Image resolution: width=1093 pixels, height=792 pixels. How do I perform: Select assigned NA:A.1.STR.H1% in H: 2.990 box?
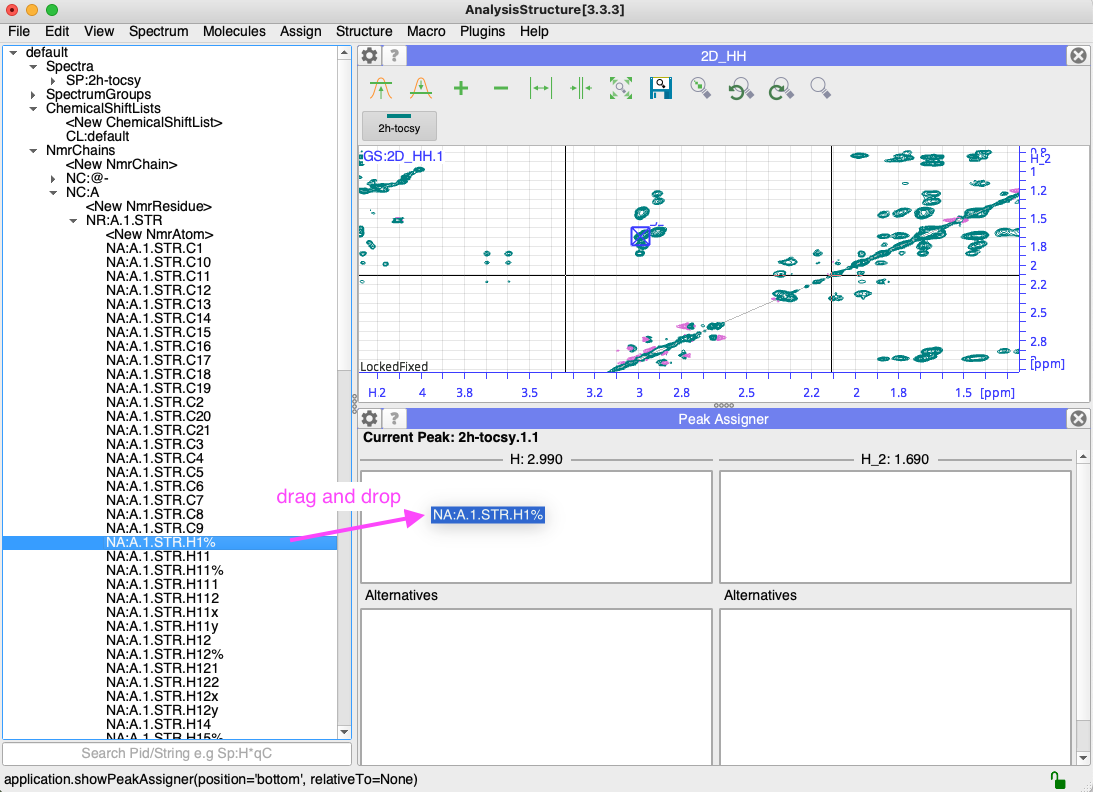point(487,515)
